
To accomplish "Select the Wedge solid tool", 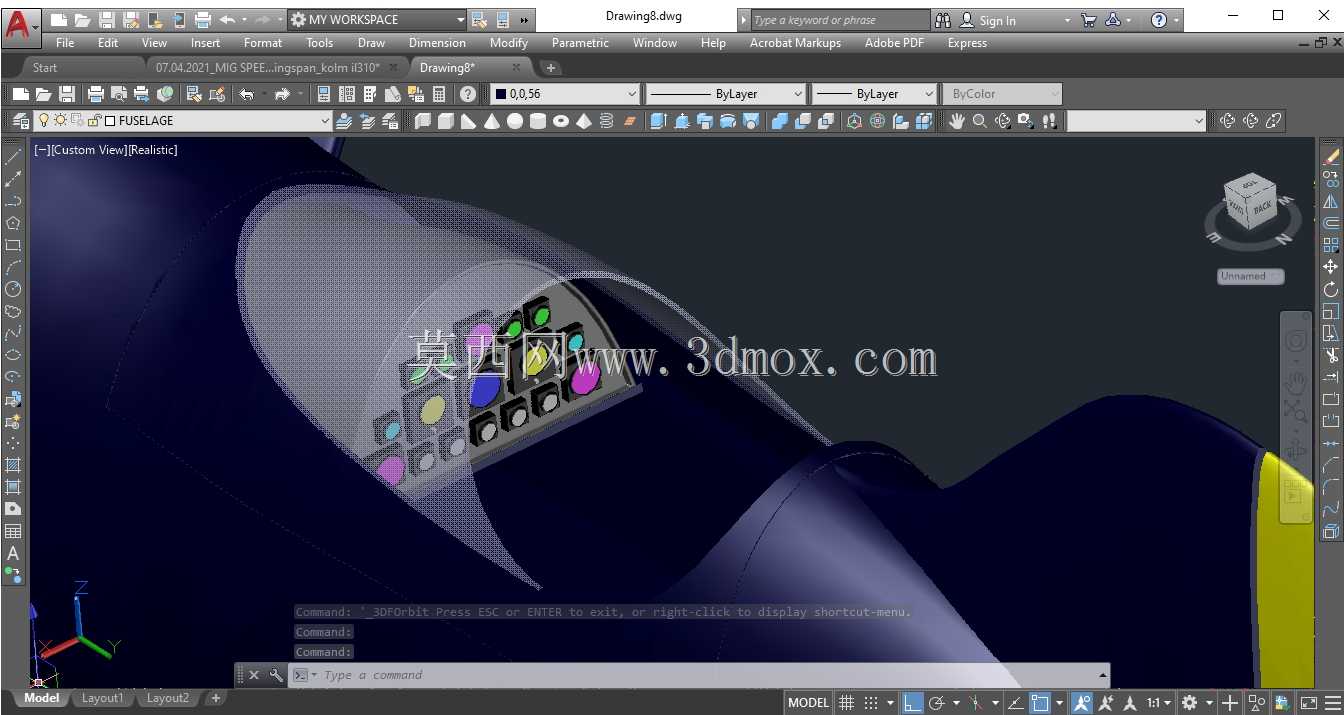I will pos(469,121).
